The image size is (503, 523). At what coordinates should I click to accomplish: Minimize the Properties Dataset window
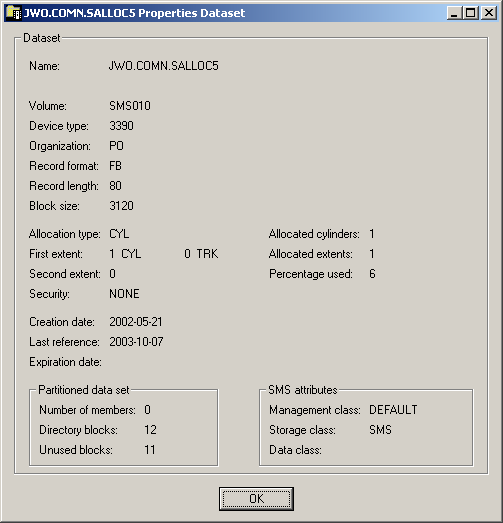point(454,13)
